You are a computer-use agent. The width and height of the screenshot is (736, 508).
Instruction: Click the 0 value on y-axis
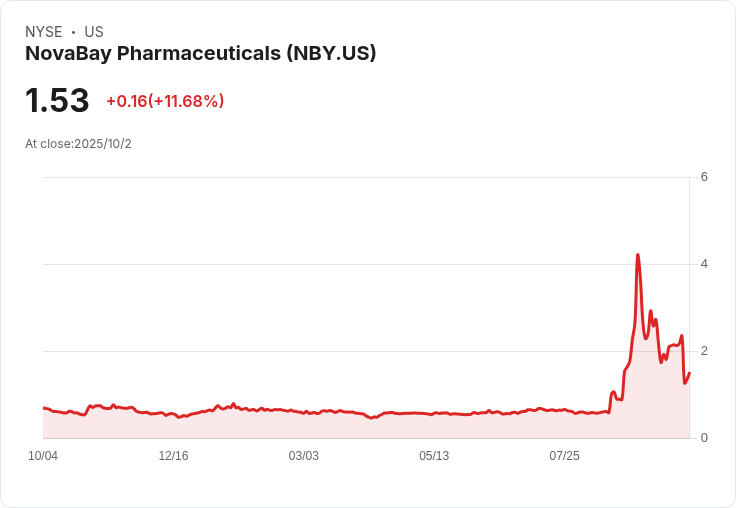pos(704,438)
